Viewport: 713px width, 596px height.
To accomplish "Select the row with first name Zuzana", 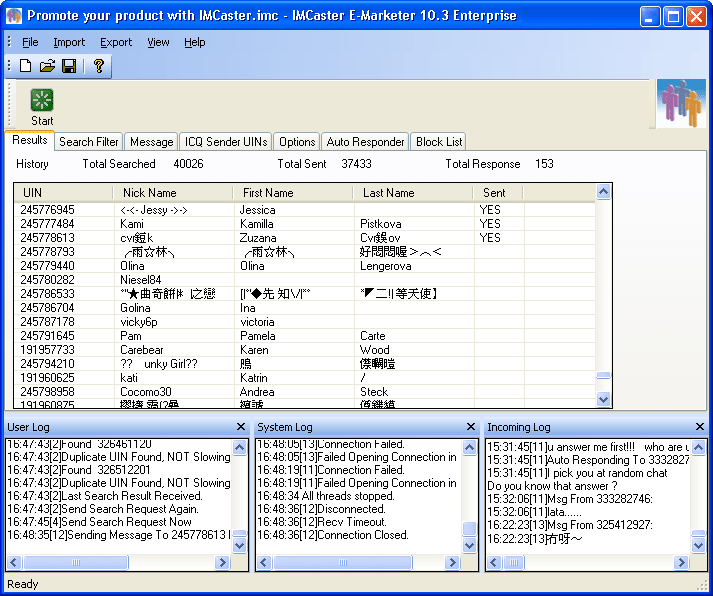I will 305,238.
